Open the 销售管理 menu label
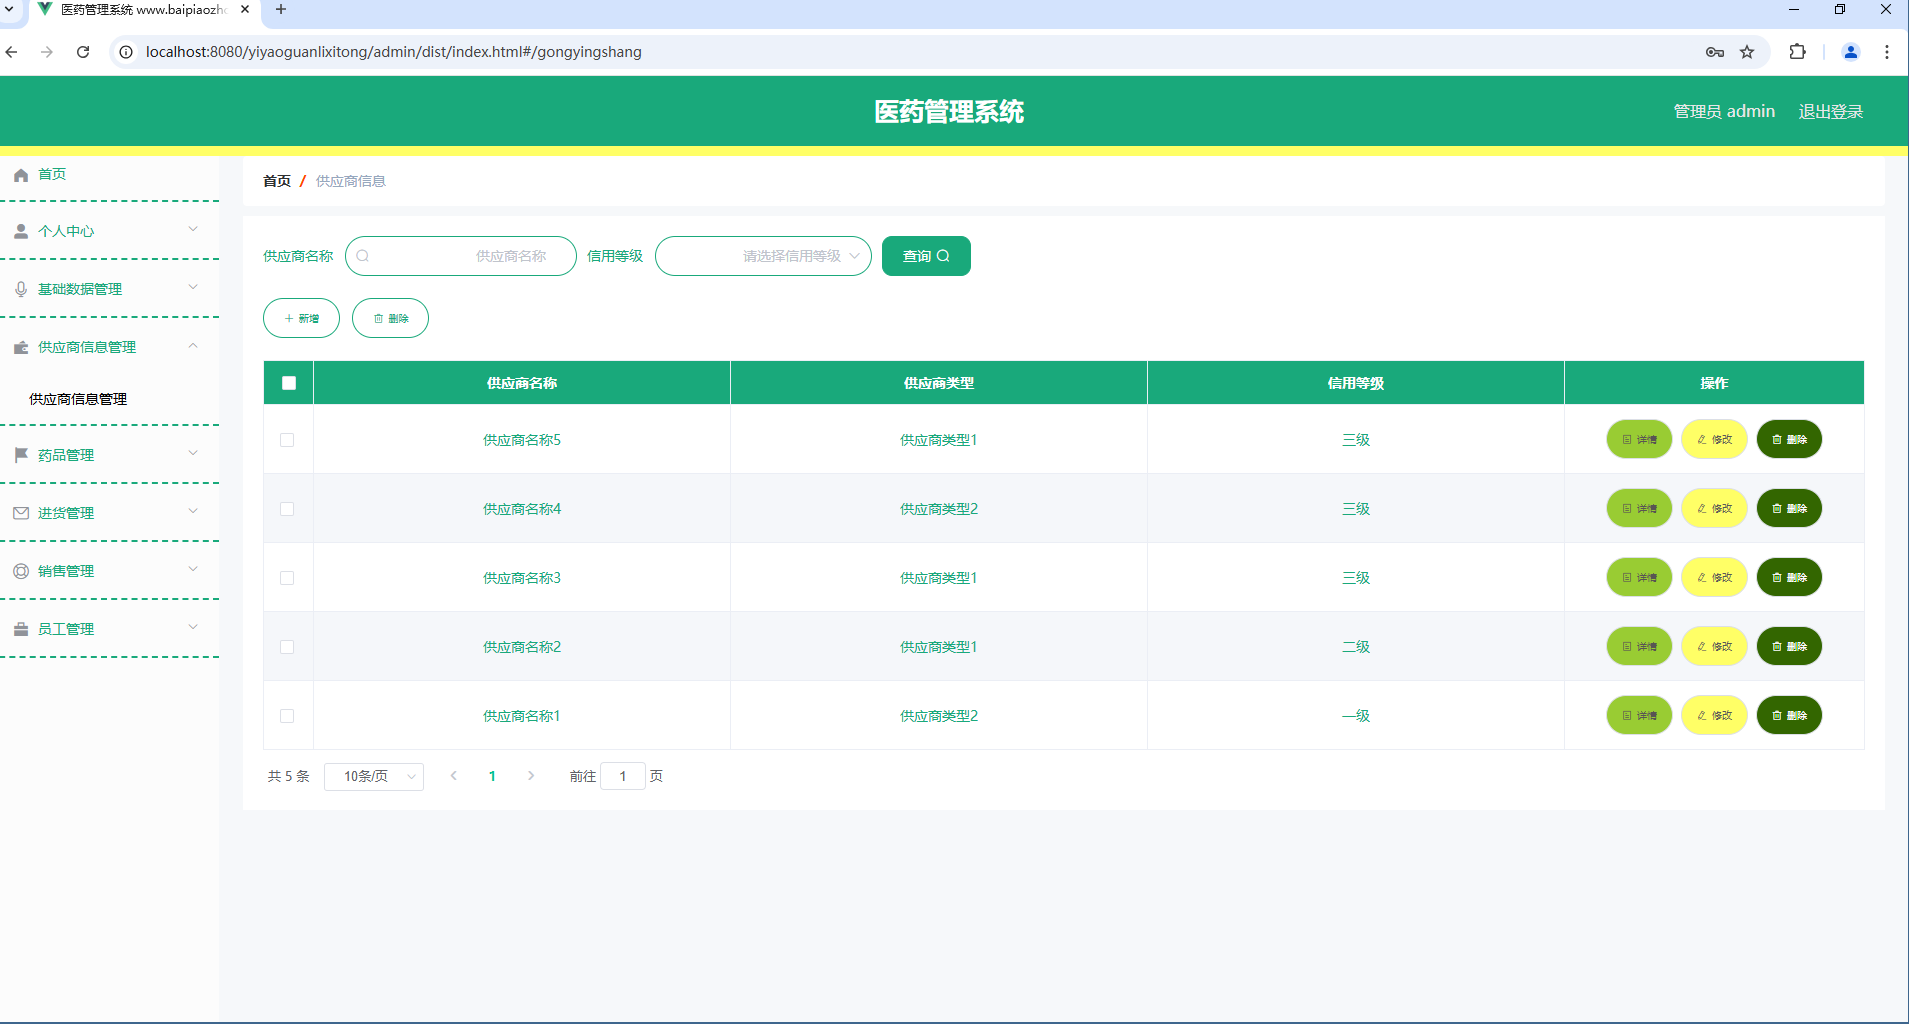 click(x=66, y=571)
